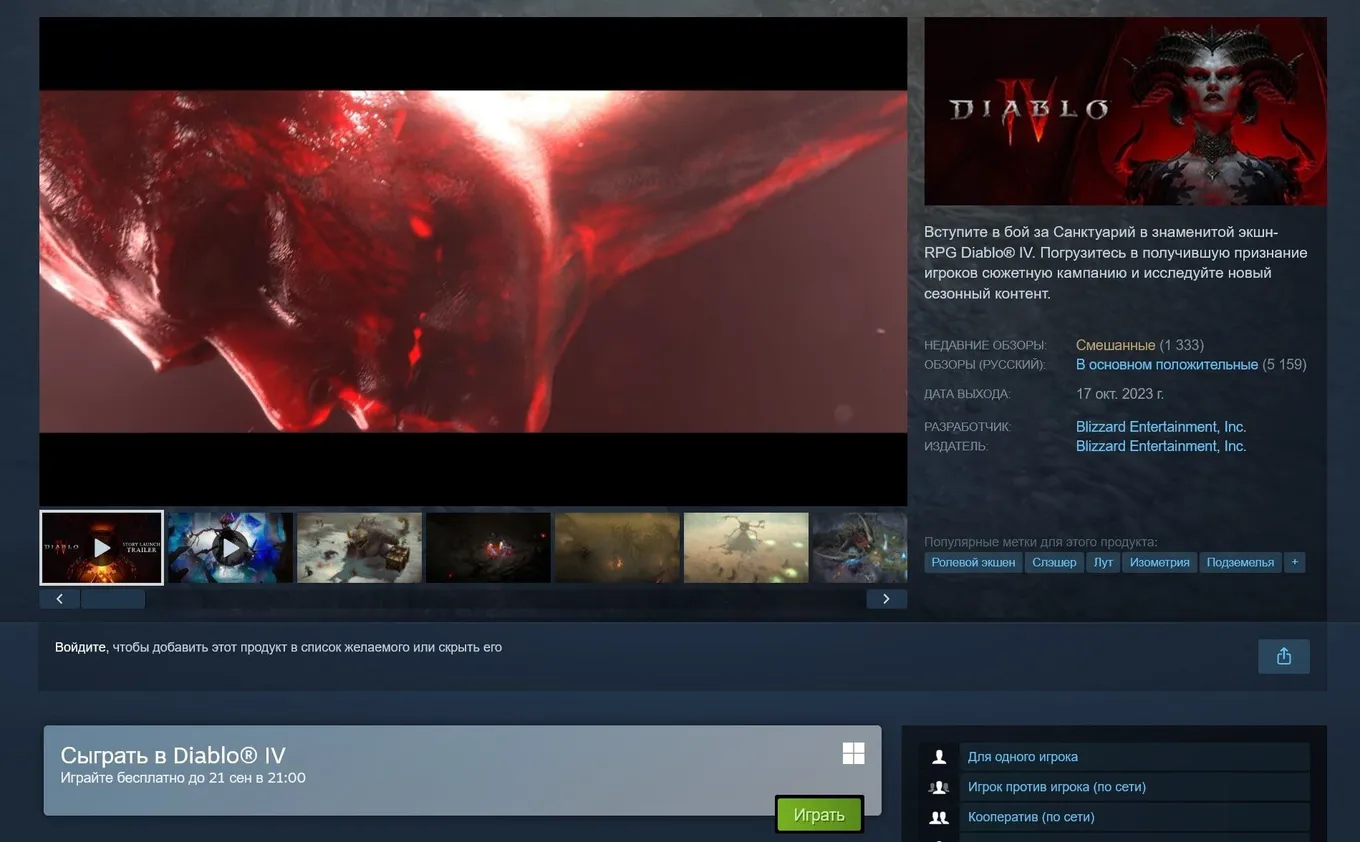Click the Сыграть в Diablo® IV heading
Viewport: 1360px width, 842px height.
point(173,755)
